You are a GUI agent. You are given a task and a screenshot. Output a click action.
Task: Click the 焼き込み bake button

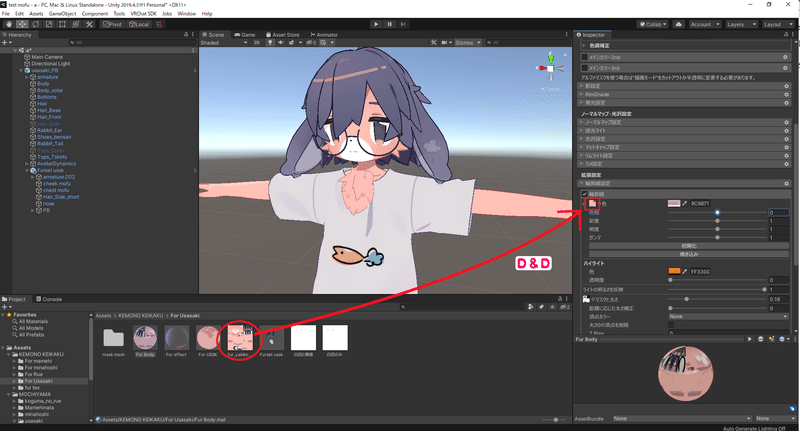pyautogui.click(x=689, y=253)
